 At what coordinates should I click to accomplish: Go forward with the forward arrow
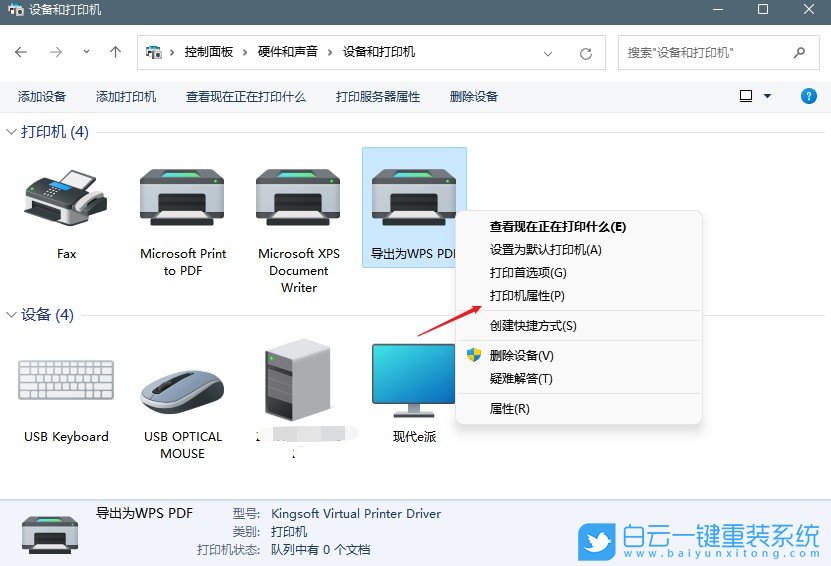tap(56, 52)
